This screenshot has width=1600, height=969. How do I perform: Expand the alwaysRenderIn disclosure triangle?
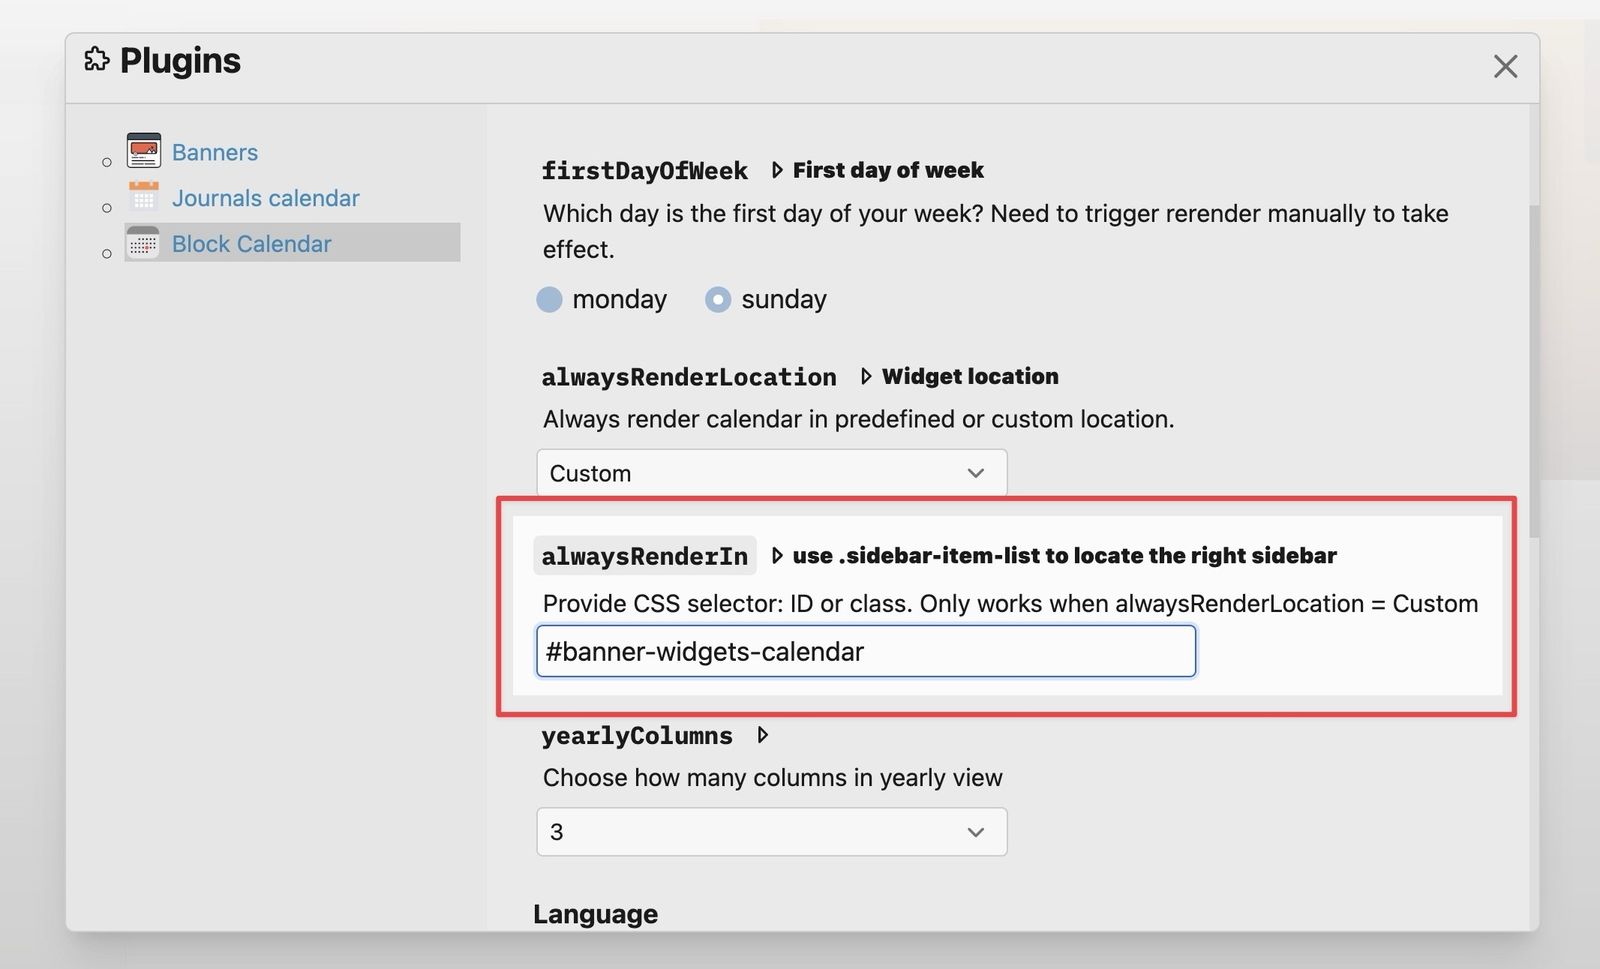778,556
